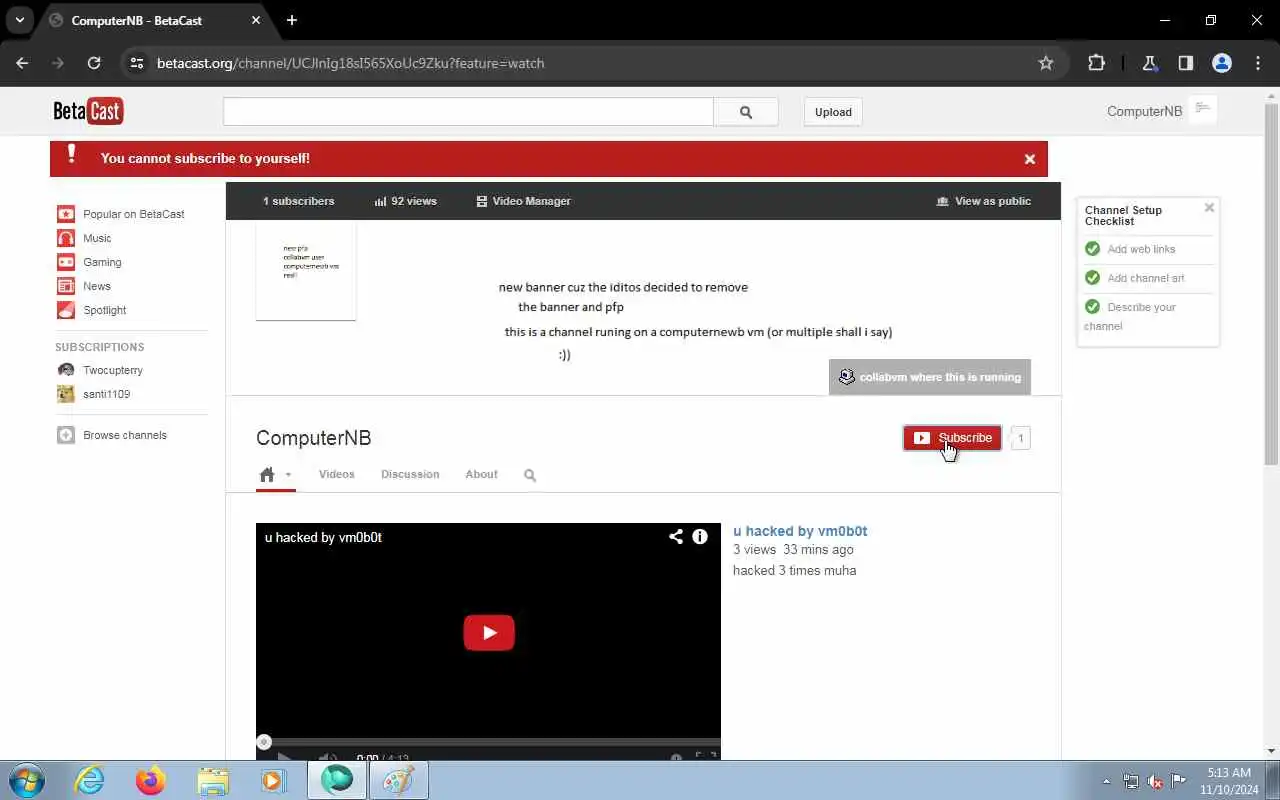Switch to the Videos tab
1280x800 pixels.
(337, 474)
